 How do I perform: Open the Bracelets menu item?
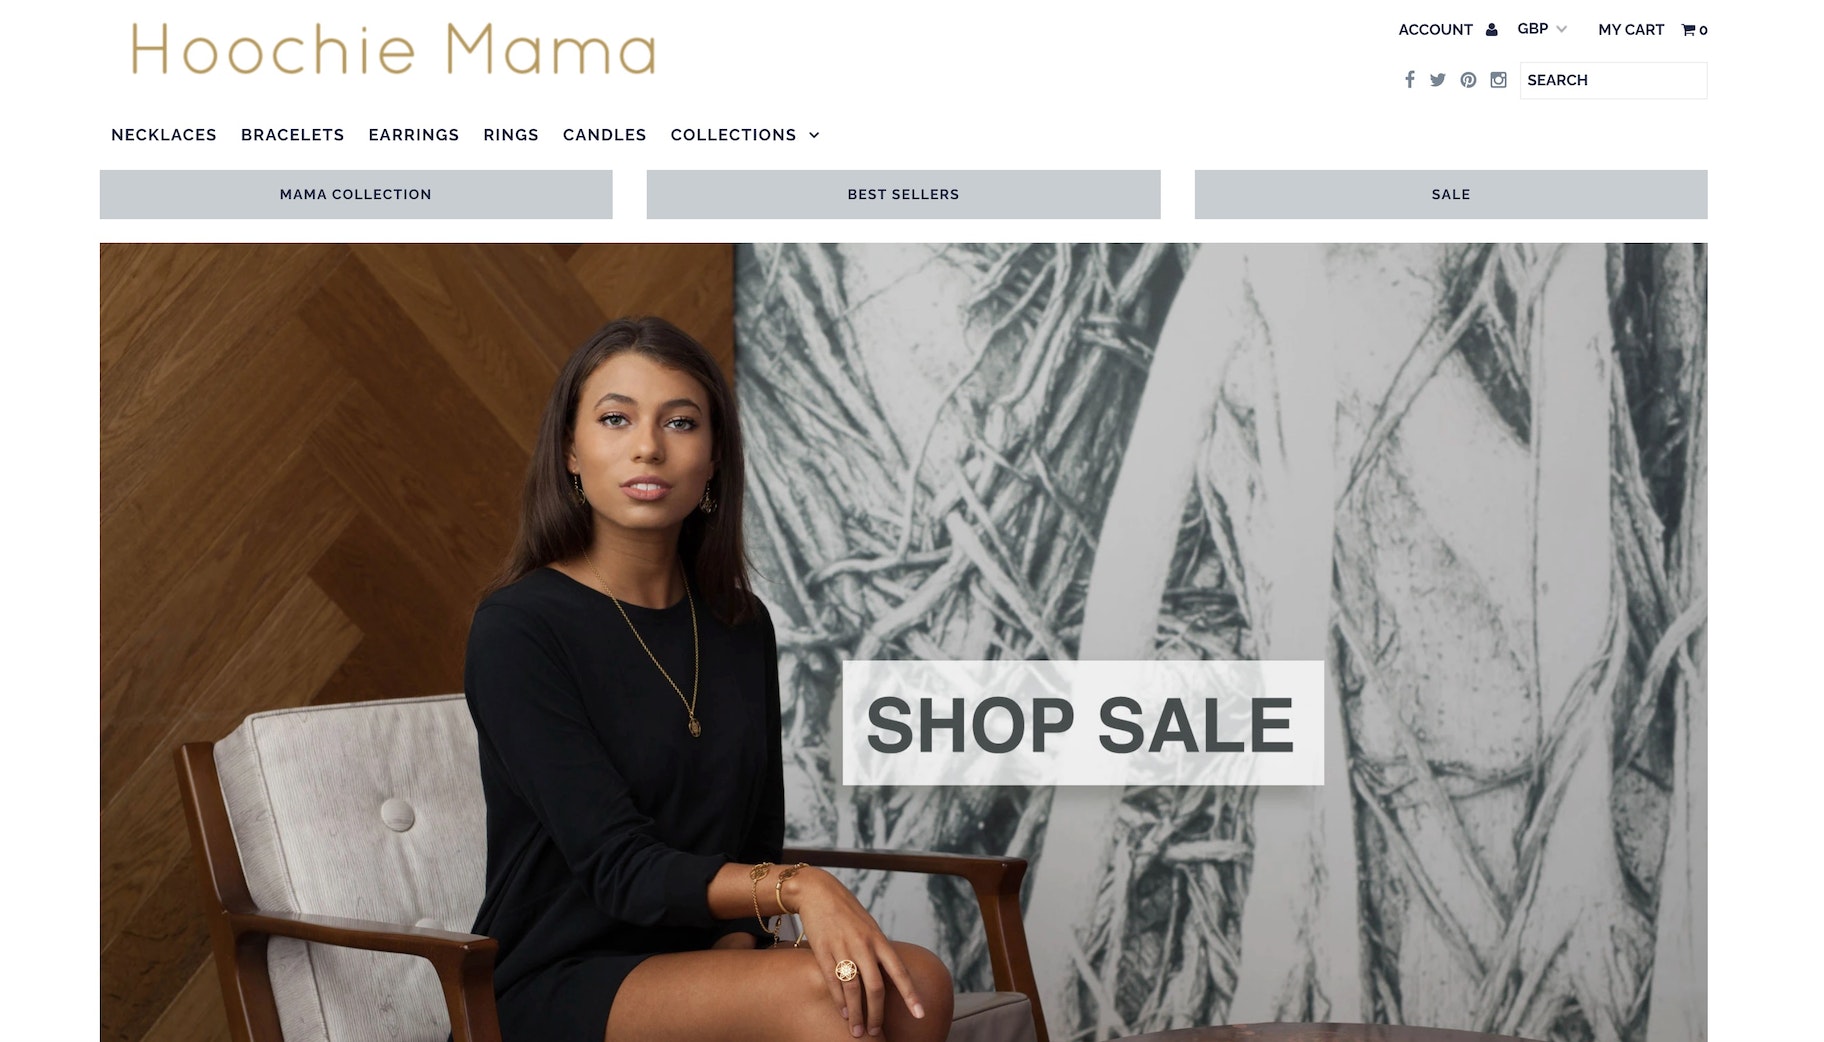click(x=292, y=135)
